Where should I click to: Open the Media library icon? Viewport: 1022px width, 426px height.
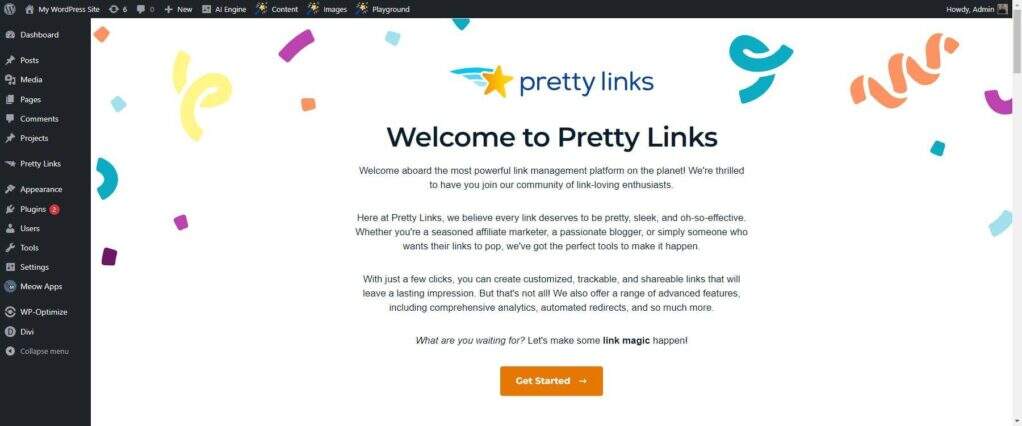pos(10,80)
